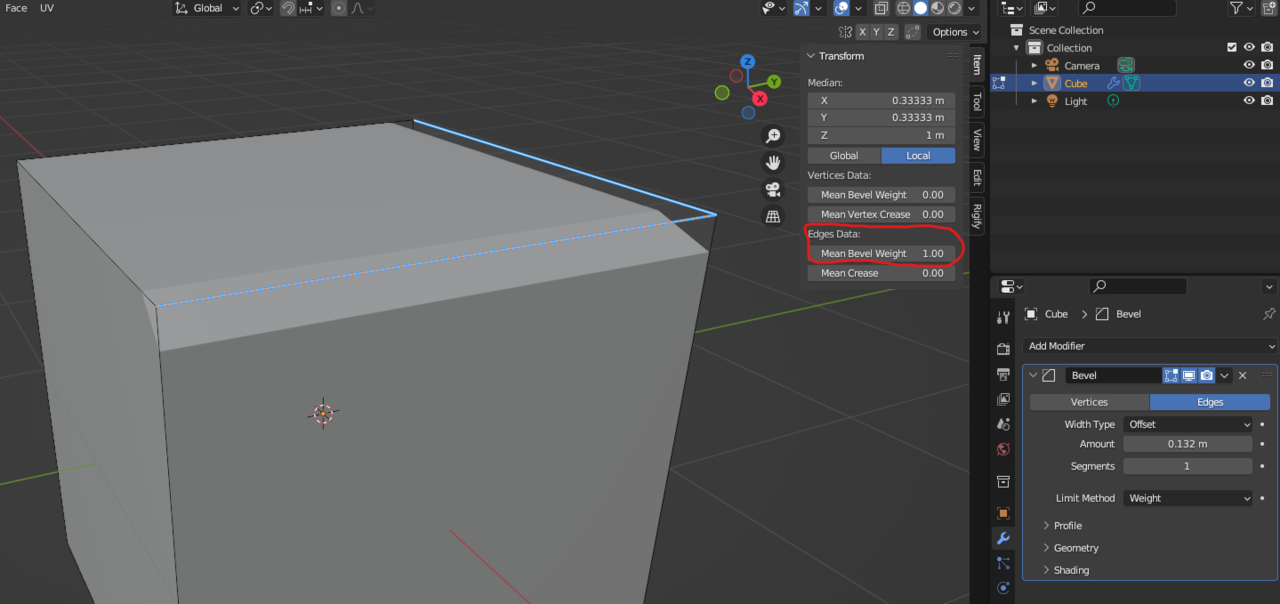Select the Modifier properties wrench tab
The image size is (1280, 604).
[x=1002, y=539]
